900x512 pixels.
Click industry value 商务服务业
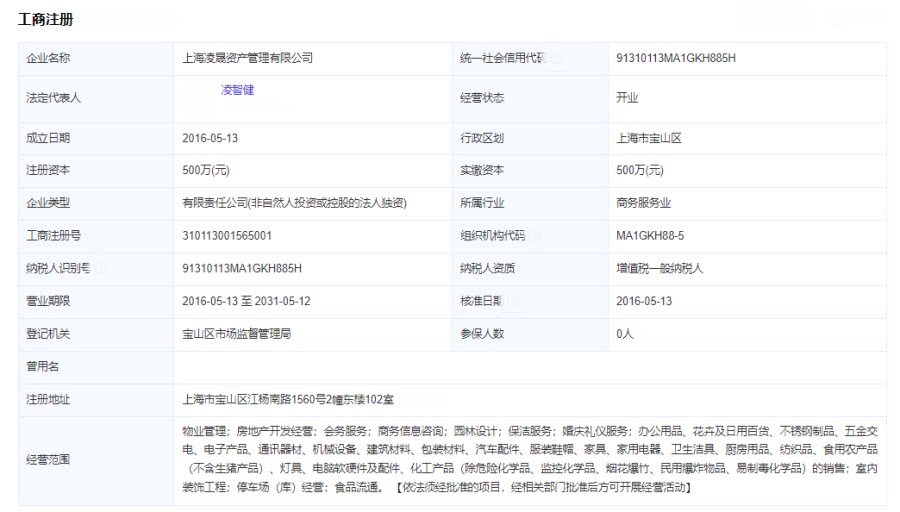[x=643, y=203]
